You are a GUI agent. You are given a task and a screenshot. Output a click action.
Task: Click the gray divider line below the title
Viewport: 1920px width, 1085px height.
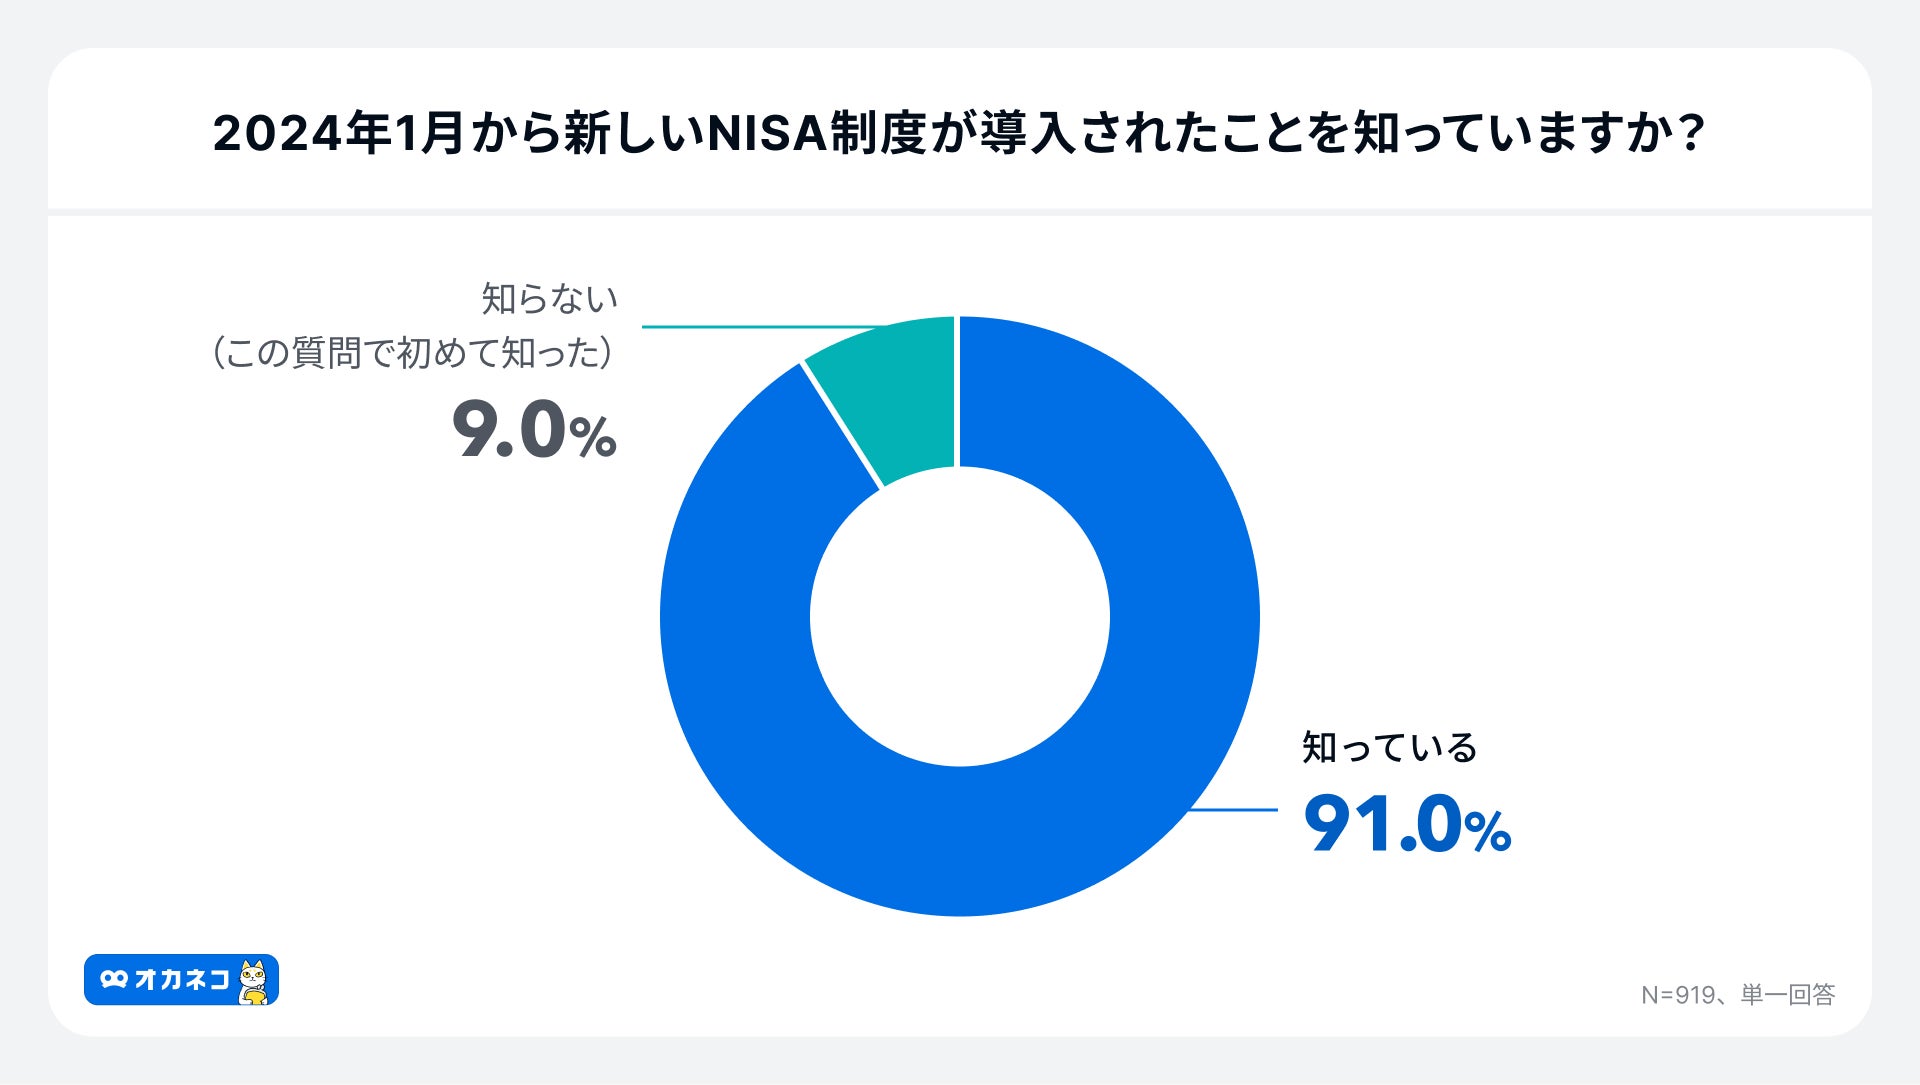[x=958, y=212]
